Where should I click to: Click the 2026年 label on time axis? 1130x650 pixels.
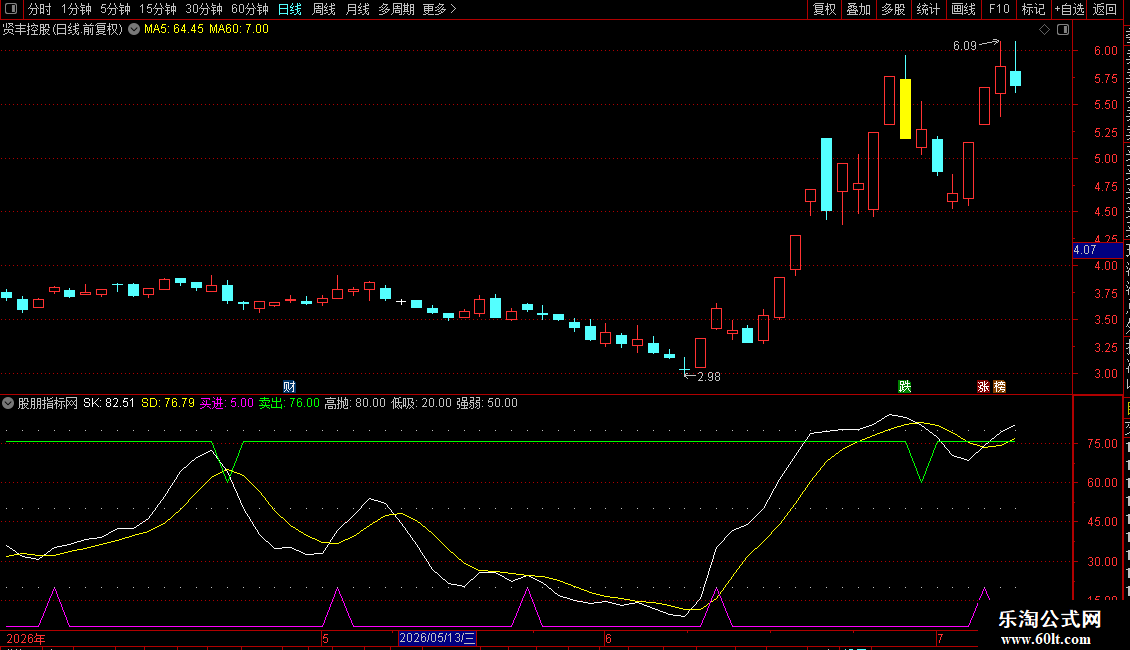pyautogui.click(x=26, y=638)
